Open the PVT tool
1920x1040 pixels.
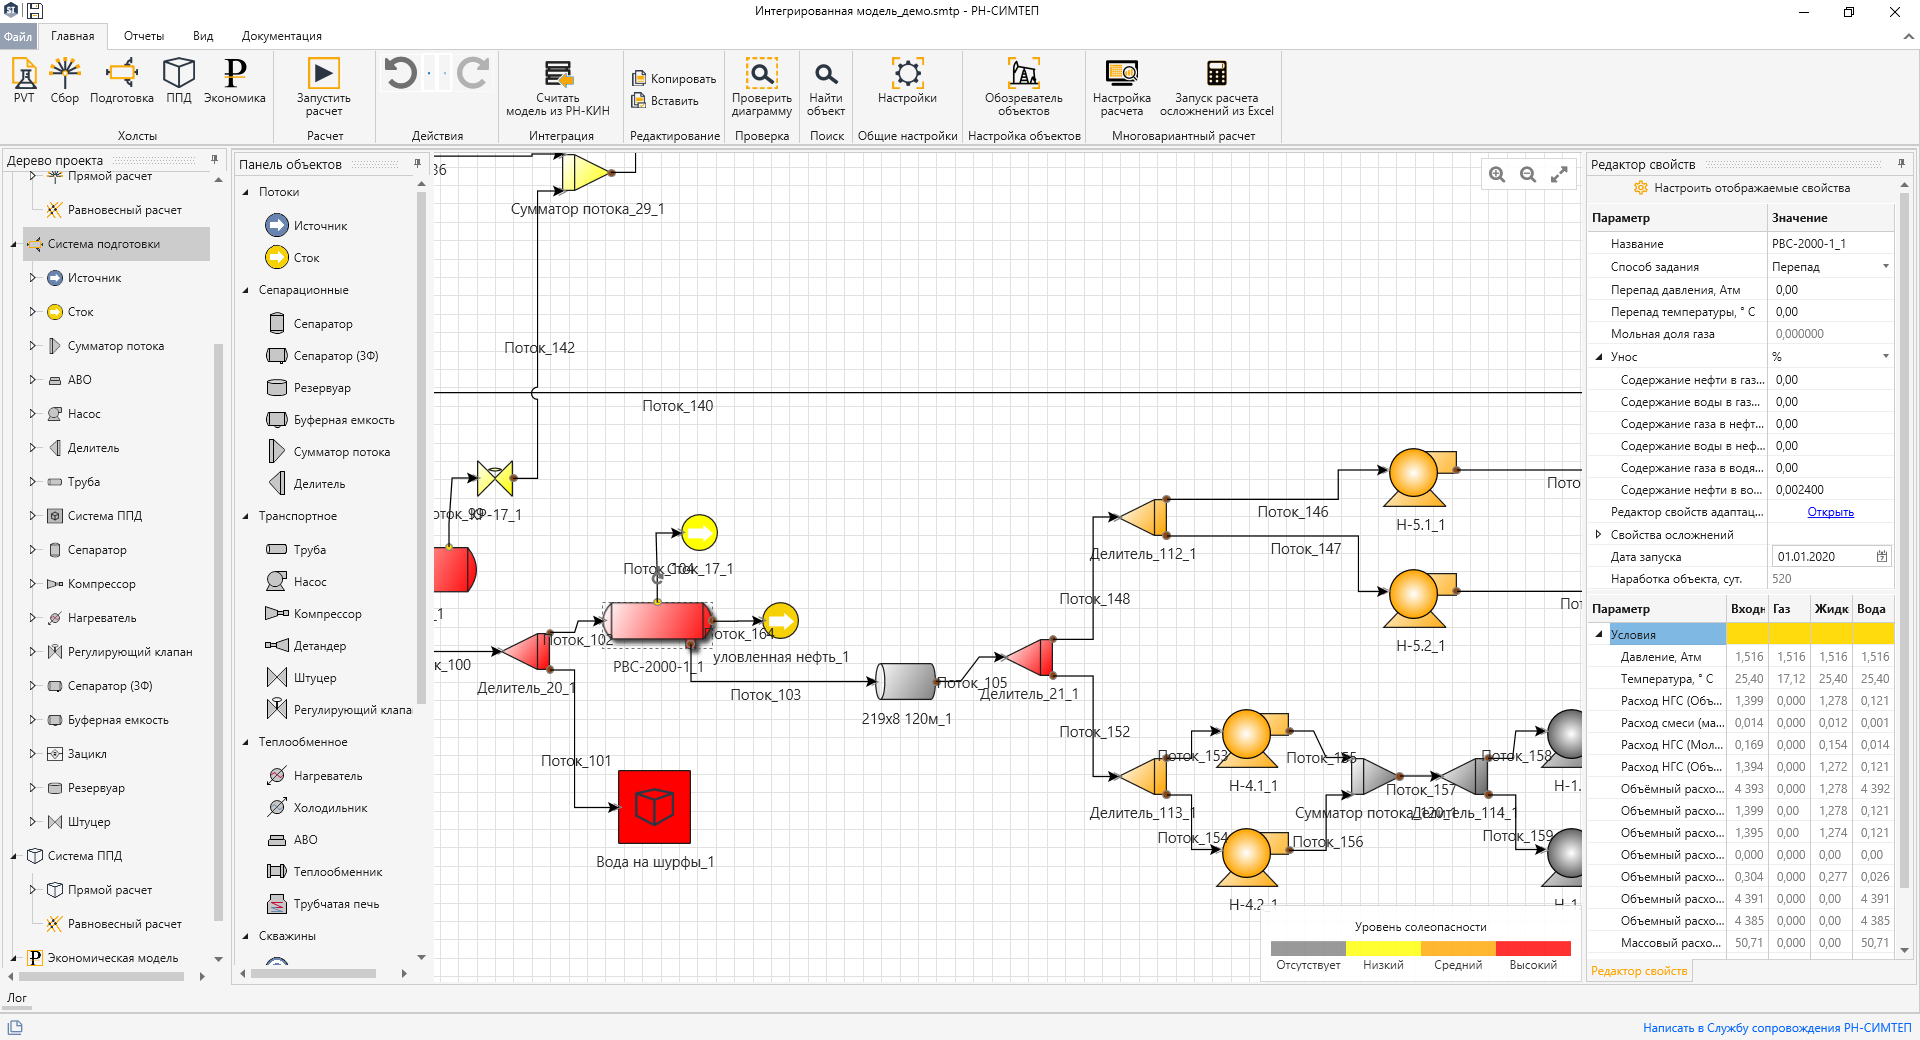24,81
